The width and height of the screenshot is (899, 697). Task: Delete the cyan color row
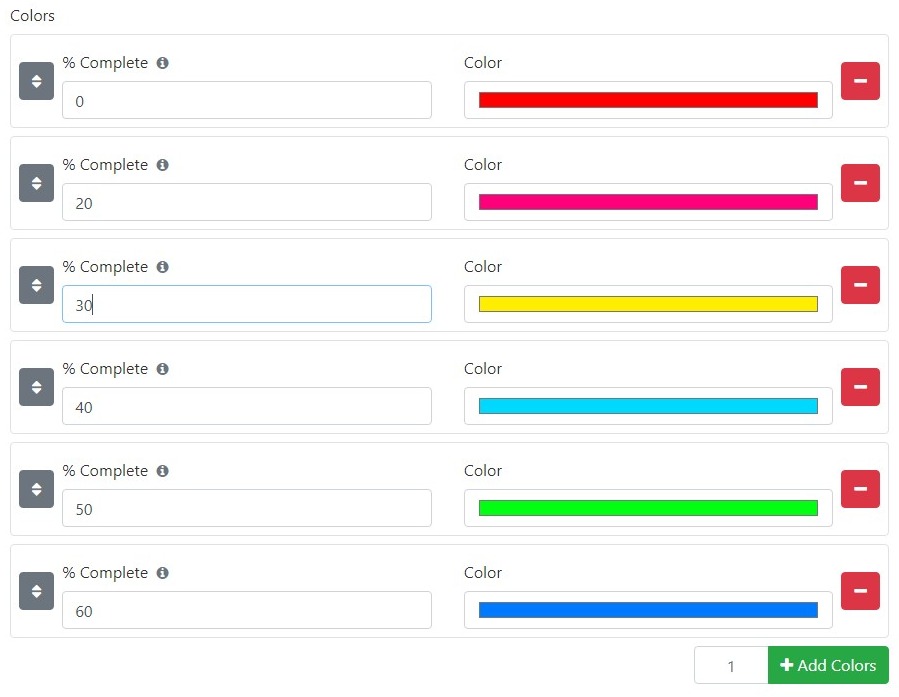coord(860,387)
